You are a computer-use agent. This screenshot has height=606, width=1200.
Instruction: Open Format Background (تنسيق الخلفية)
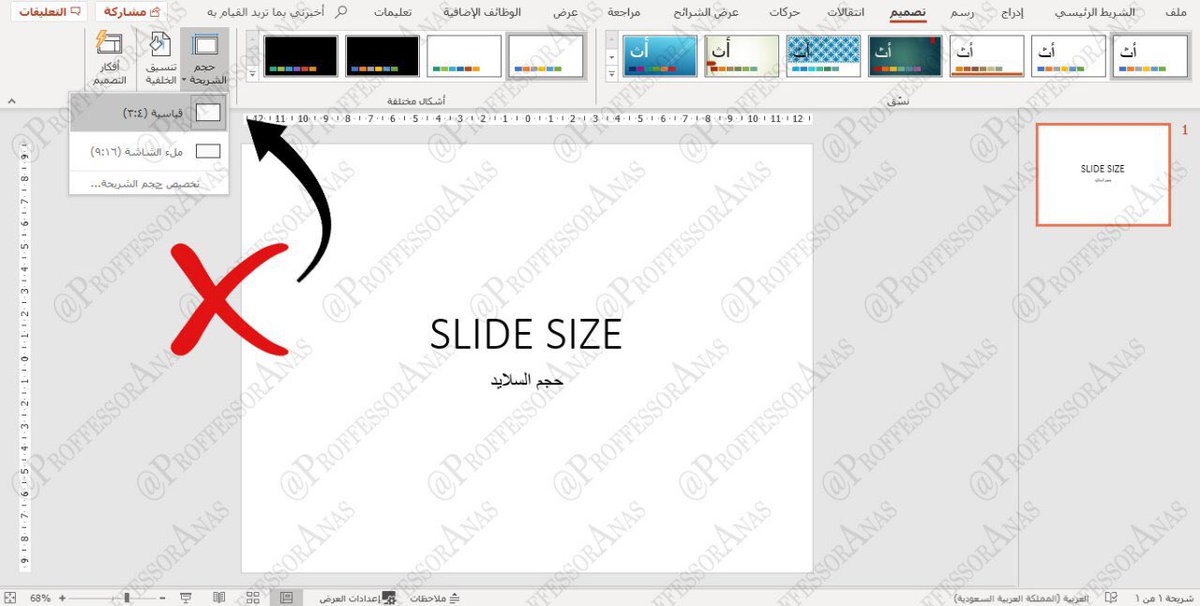tap(161, 58)
